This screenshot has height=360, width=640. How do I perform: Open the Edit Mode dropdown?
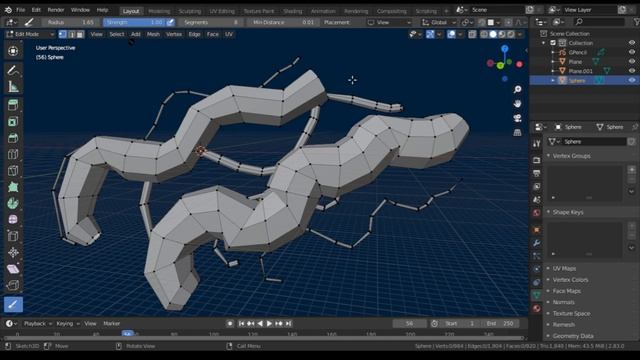30,34
